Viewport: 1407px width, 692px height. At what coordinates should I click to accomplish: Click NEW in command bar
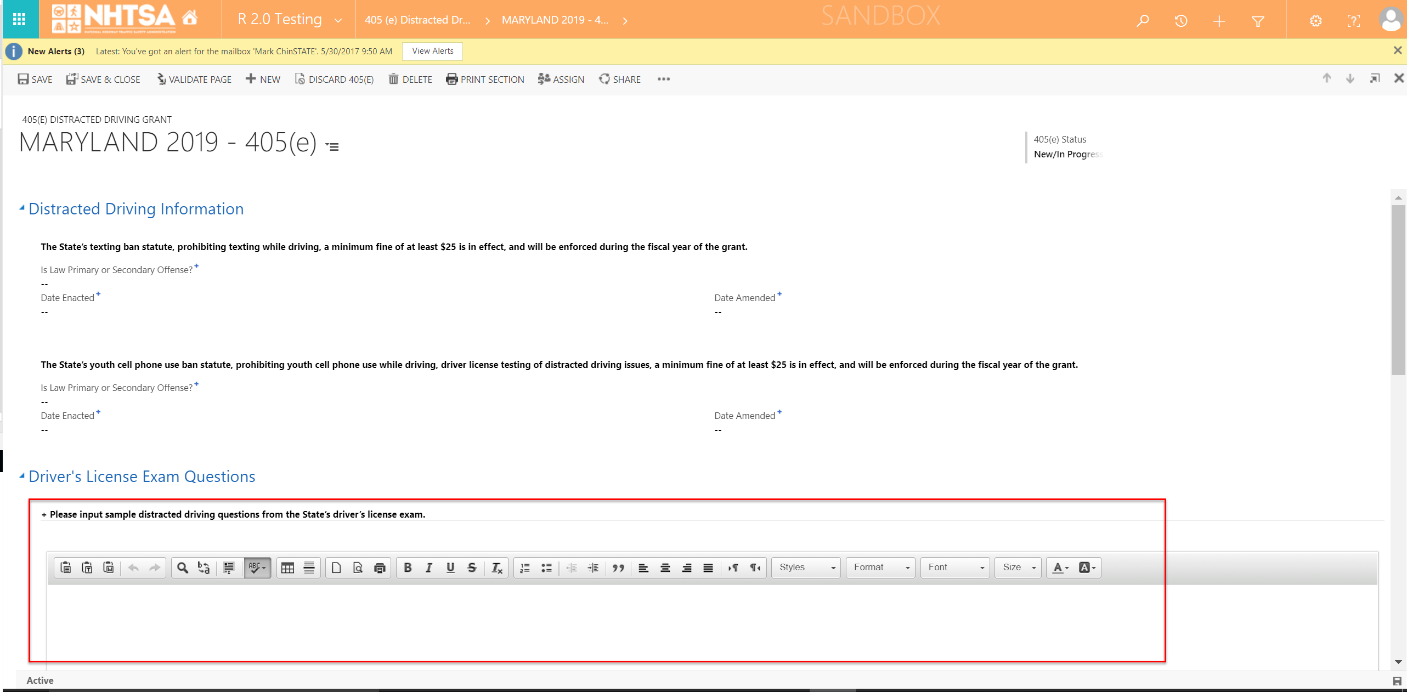[263, 79]
